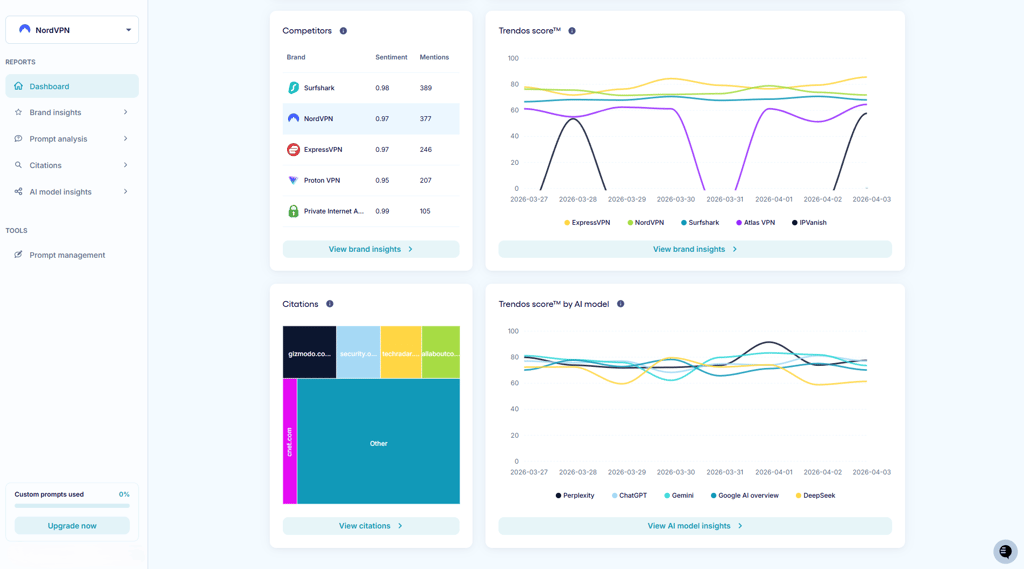1024x569 pixels.
Task: Click the Dashboard home icon
Action: coord(18,86)
